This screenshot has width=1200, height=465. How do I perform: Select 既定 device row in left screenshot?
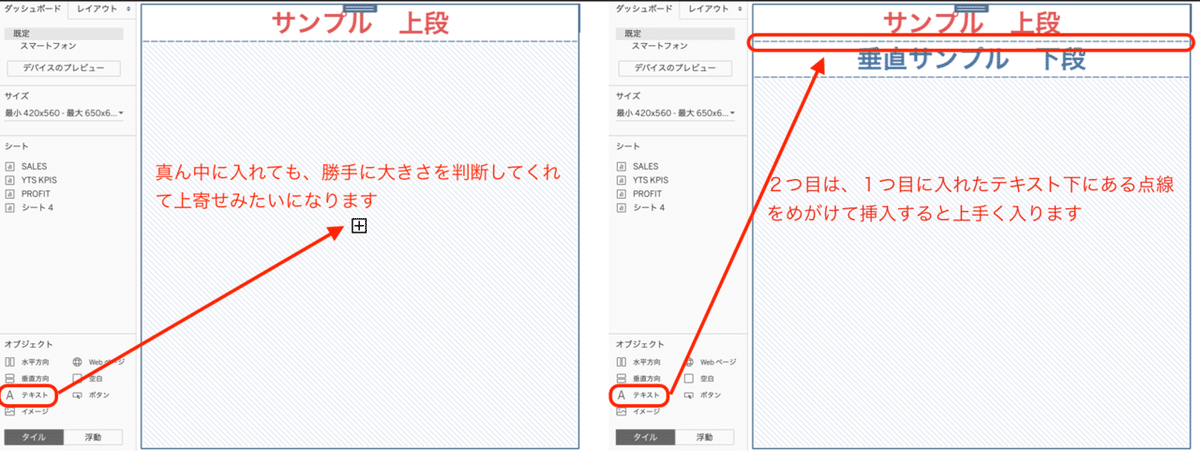tap(64, 34)
